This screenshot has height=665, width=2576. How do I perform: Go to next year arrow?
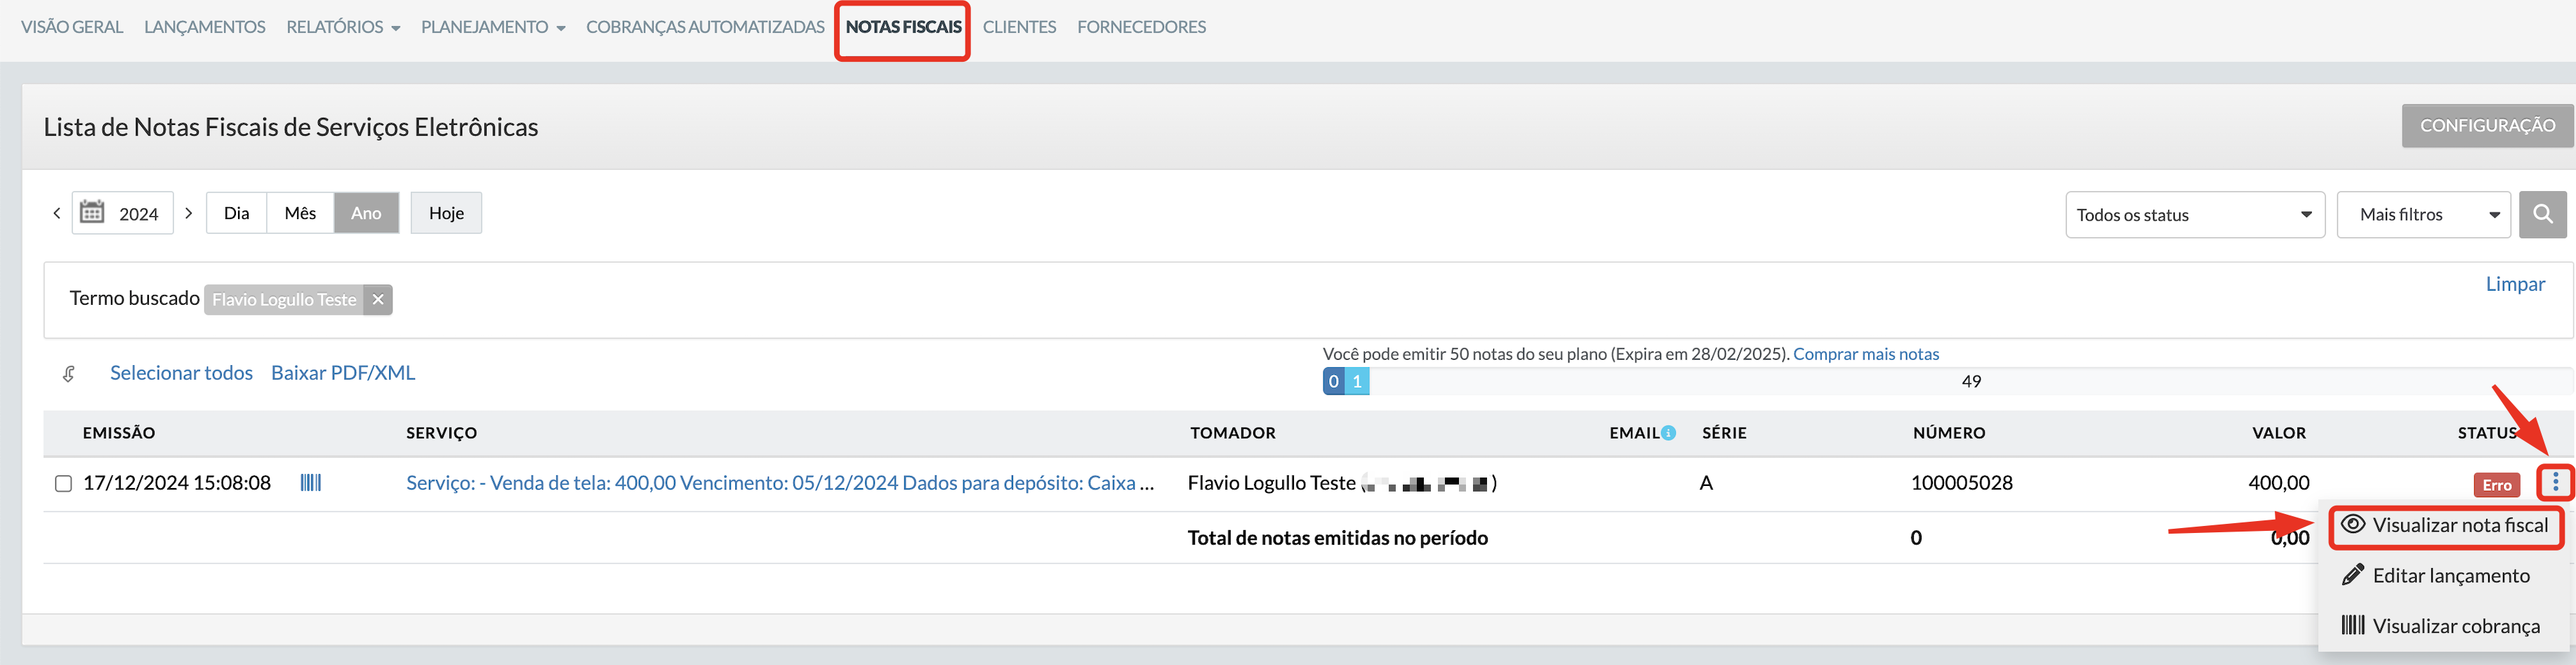coord(188,213)
